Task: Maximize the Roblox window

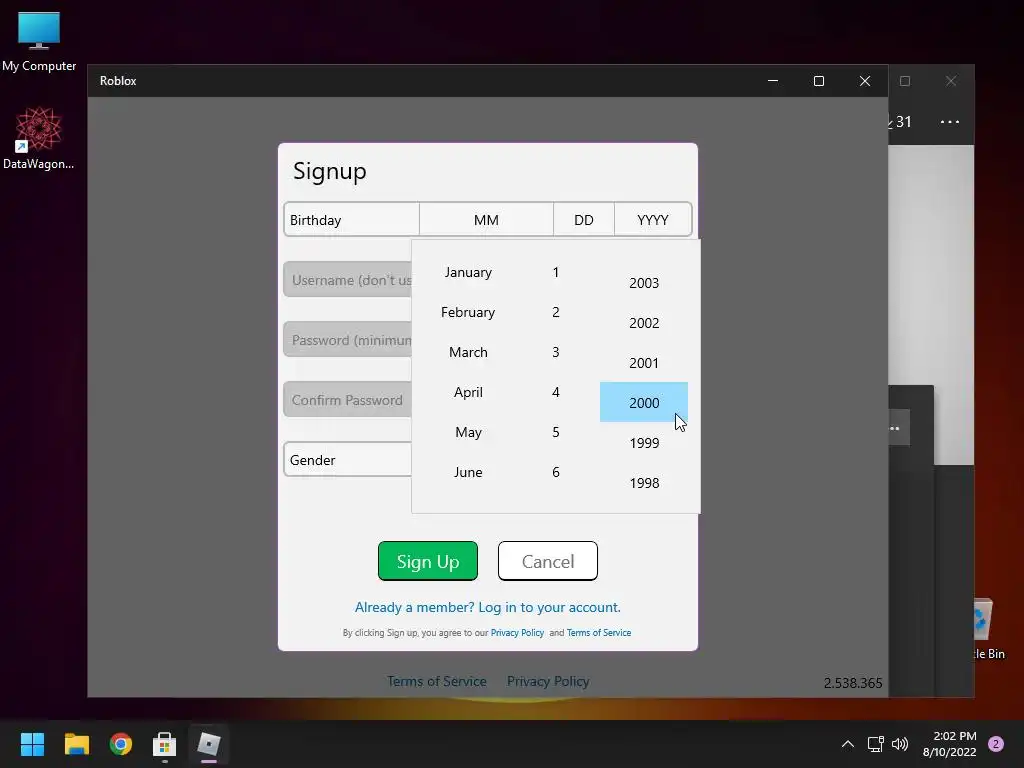Action: [x=818, y=81]
